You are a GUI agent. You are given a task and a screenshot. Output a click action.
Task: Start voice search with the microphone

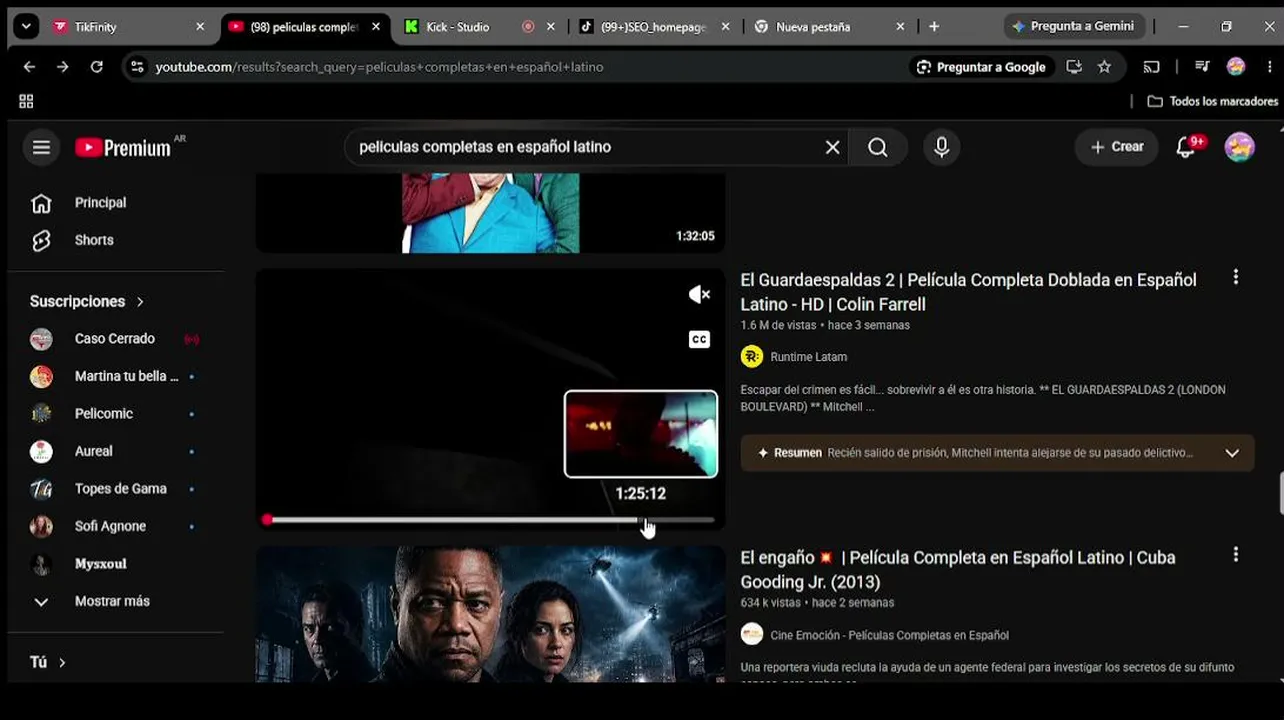941,147
